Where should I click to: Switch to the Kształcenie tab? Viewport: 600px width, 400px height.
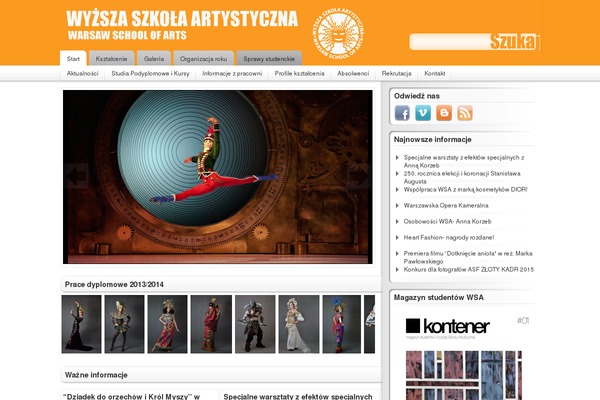coord(111,59)
